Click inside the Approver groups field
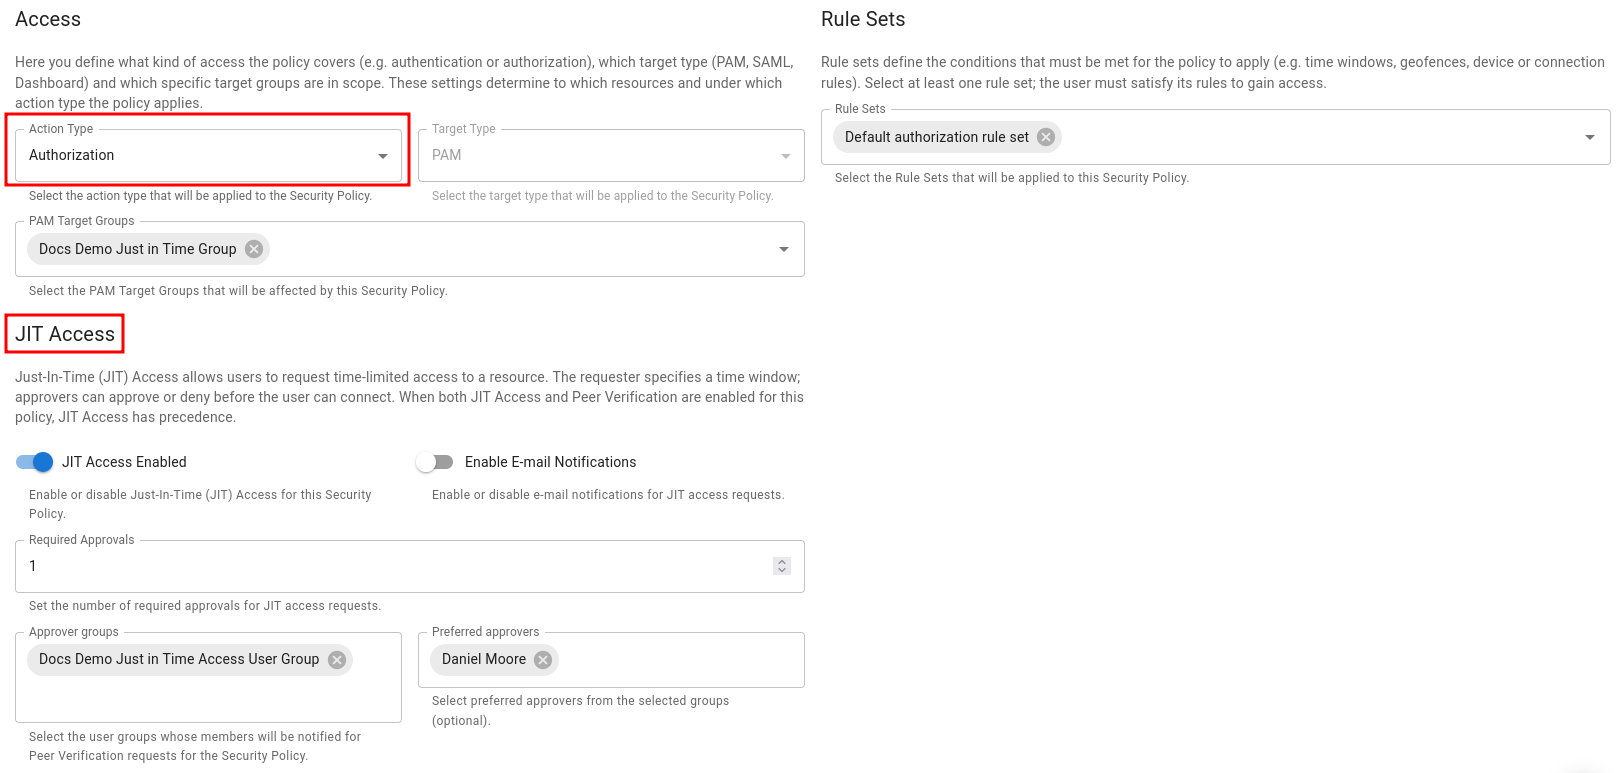Viewport: 1621px width, 773px height. click(x=208, y=698)
